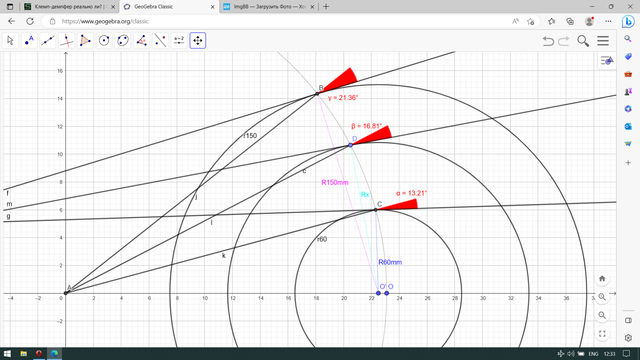Select the Perpendicular Line tool
The height and width of the screenshot is (360, 640).
point(67,40)
